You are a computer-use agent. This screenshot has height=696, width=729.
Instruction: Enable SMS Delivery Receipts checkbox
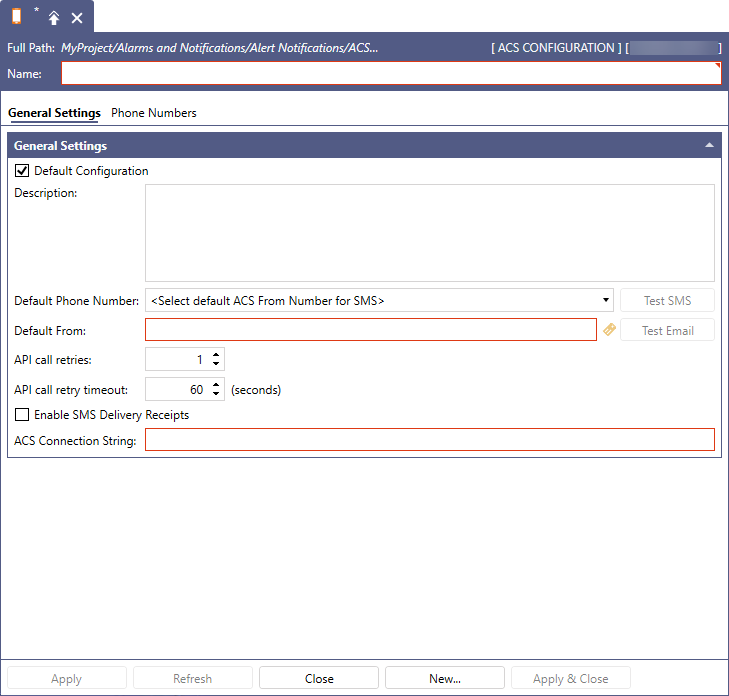click(23, 415)
